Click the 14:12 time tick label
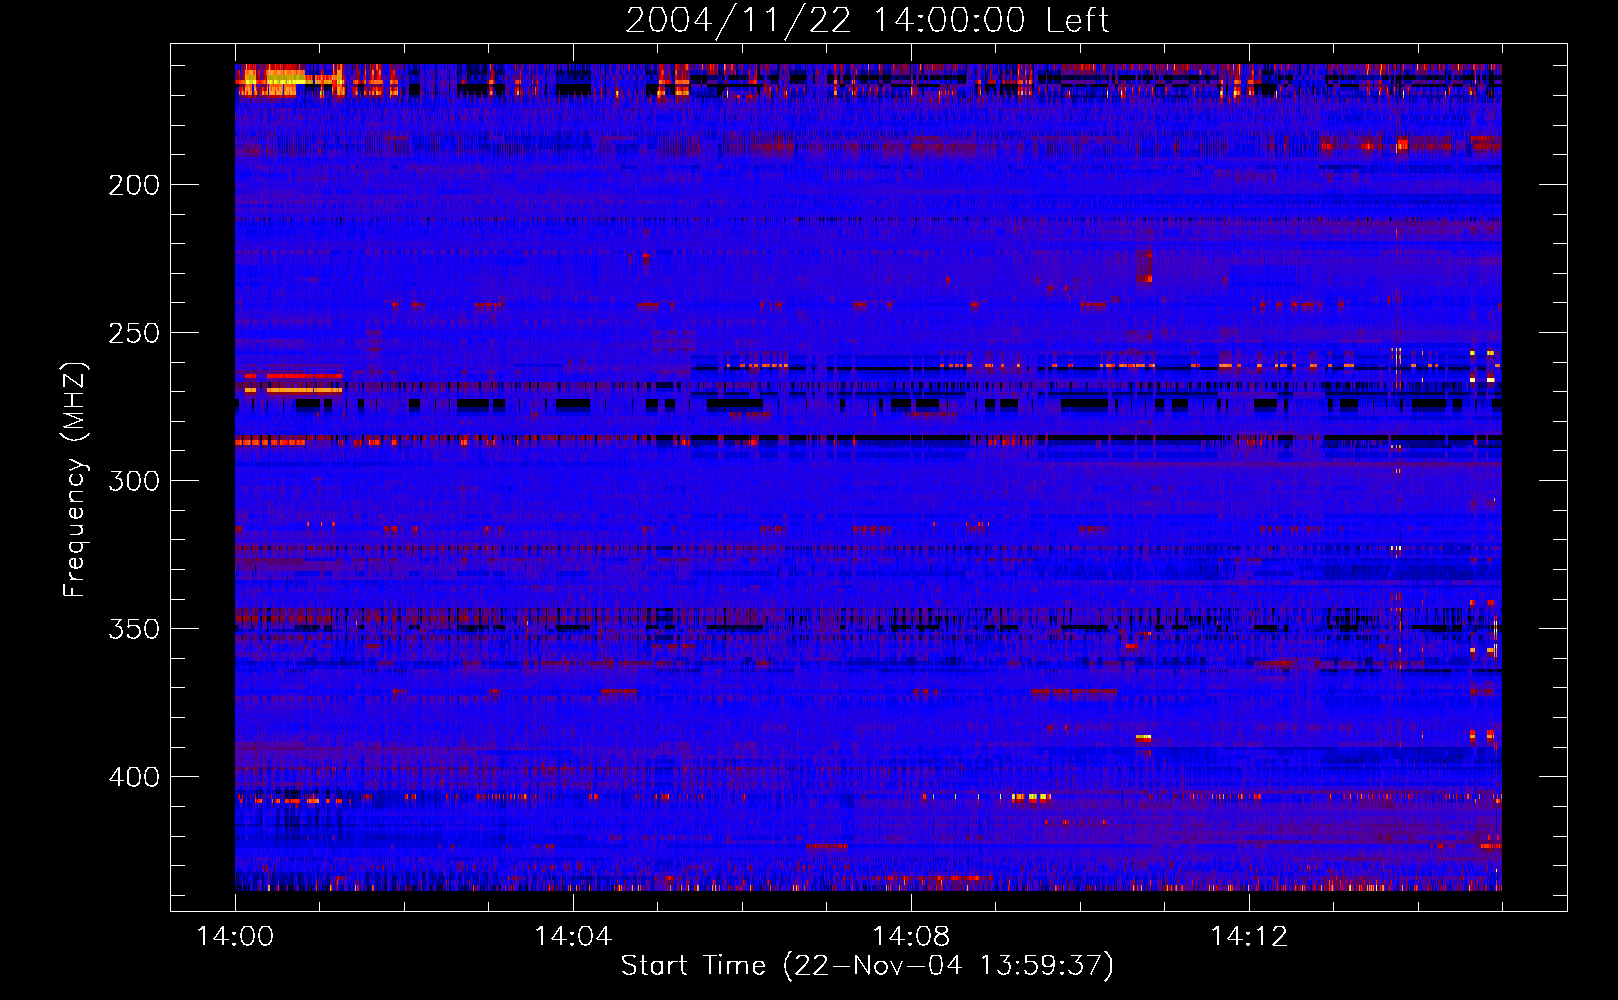 click(x=1249, y=936)
